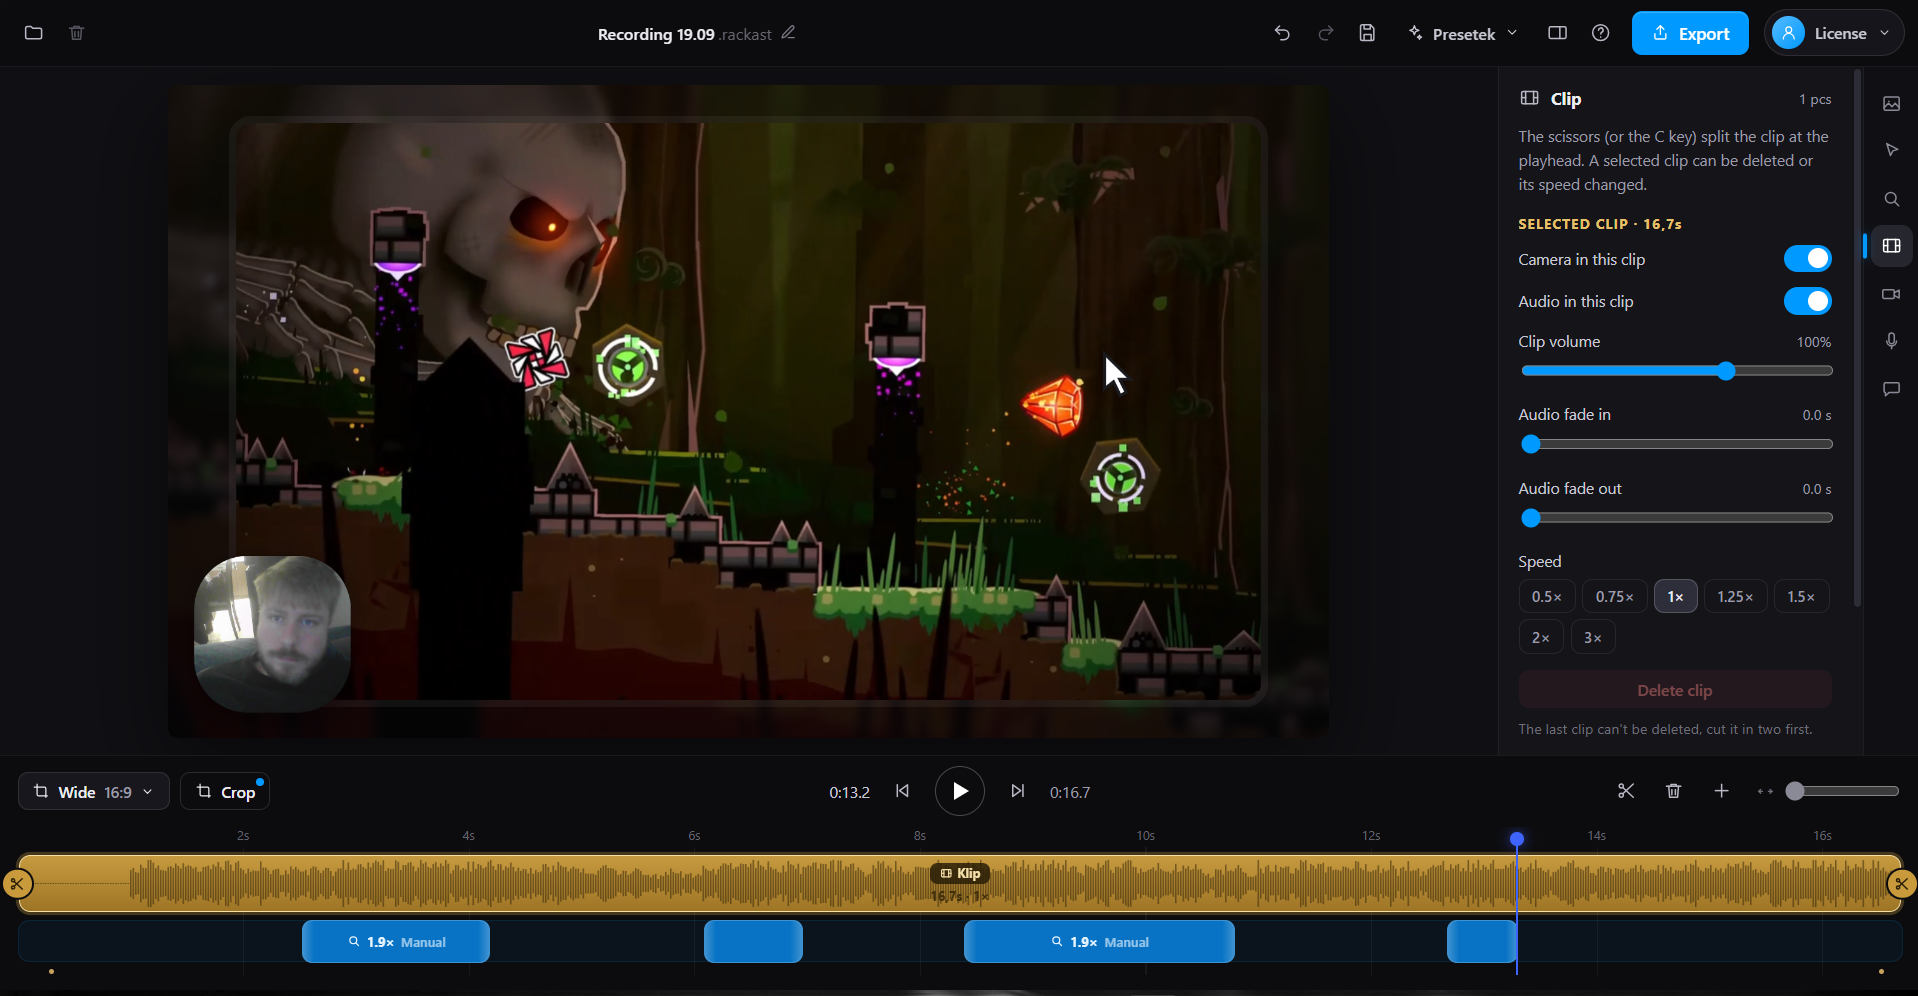Undo the last action
Viewport: 1918px width, 996px height.
[1282, 33]
